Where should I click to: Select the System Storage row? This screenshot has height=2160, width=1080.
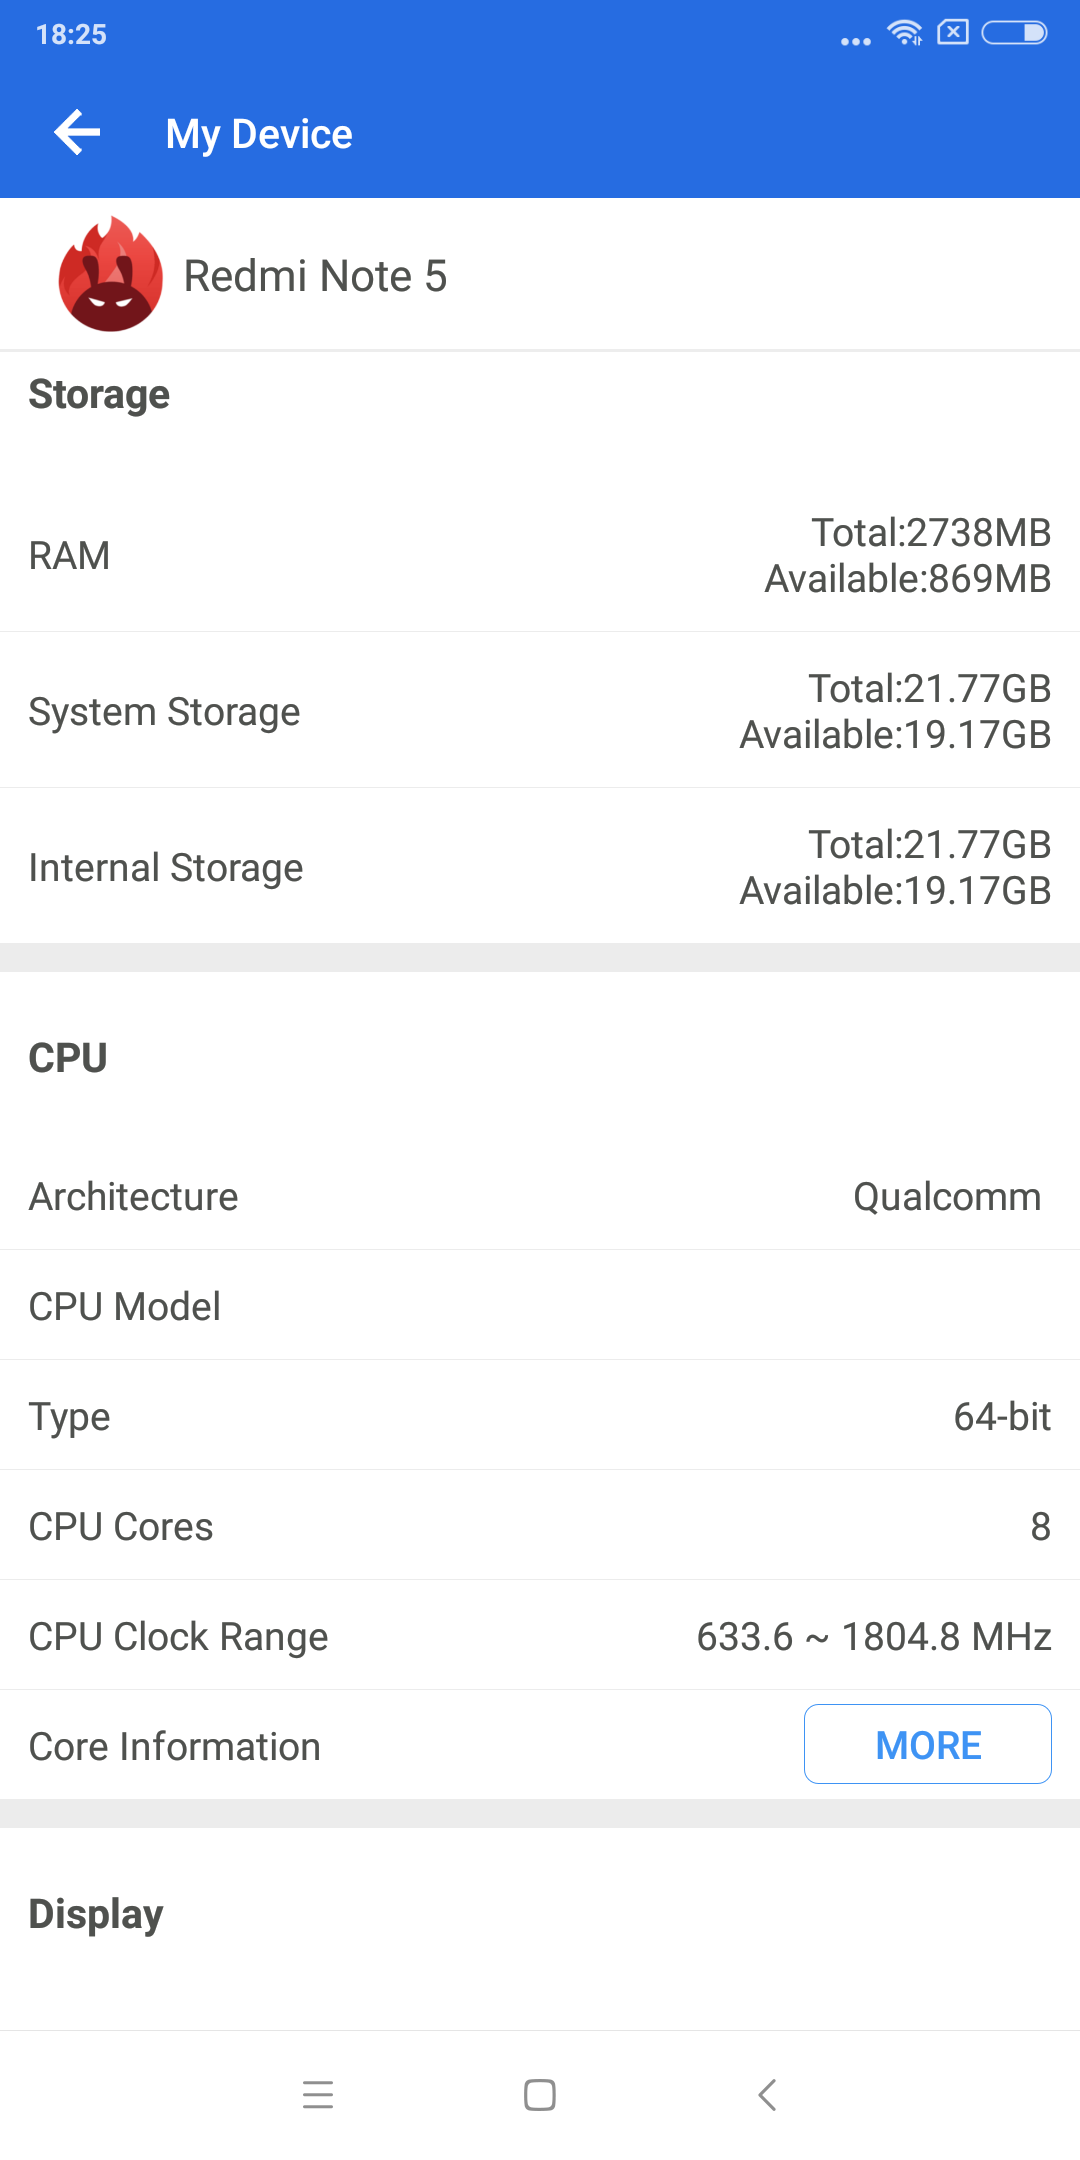pos(540,711)
